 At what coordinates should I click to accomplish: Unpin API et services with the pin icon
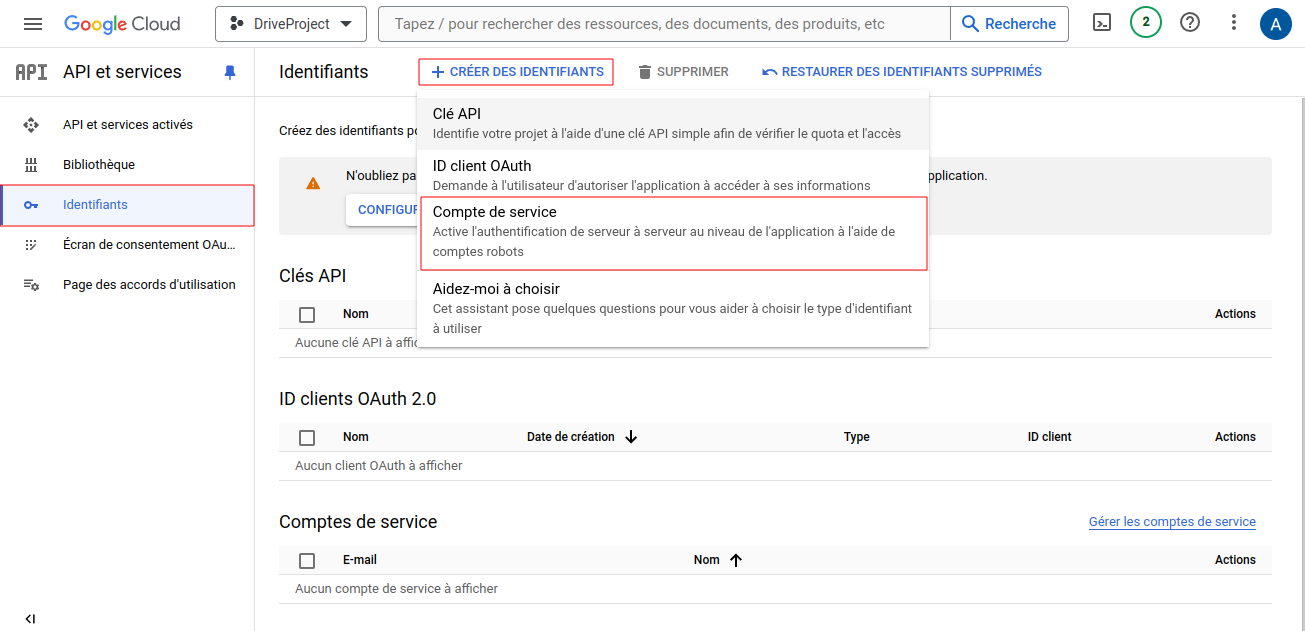click(x=230, y=71)
